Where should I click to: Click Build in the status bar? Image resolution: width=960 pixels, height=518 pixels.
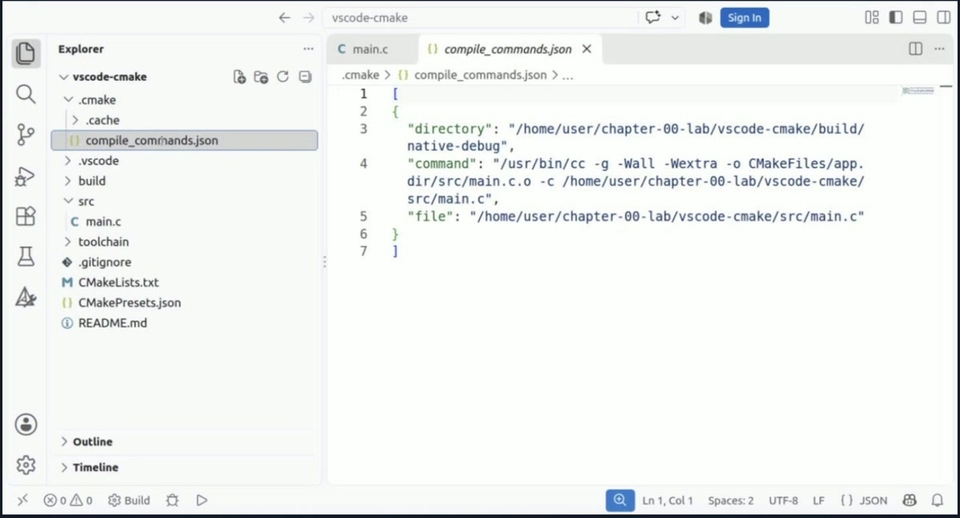pos(129,500)
